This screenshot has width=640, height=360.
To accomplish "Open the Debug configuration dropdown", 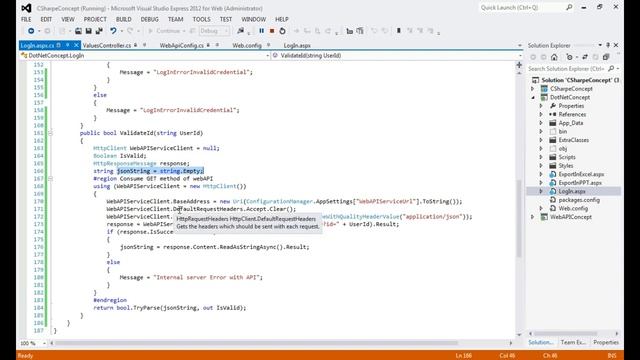I will pyautogui.click(x=227, y=31).
